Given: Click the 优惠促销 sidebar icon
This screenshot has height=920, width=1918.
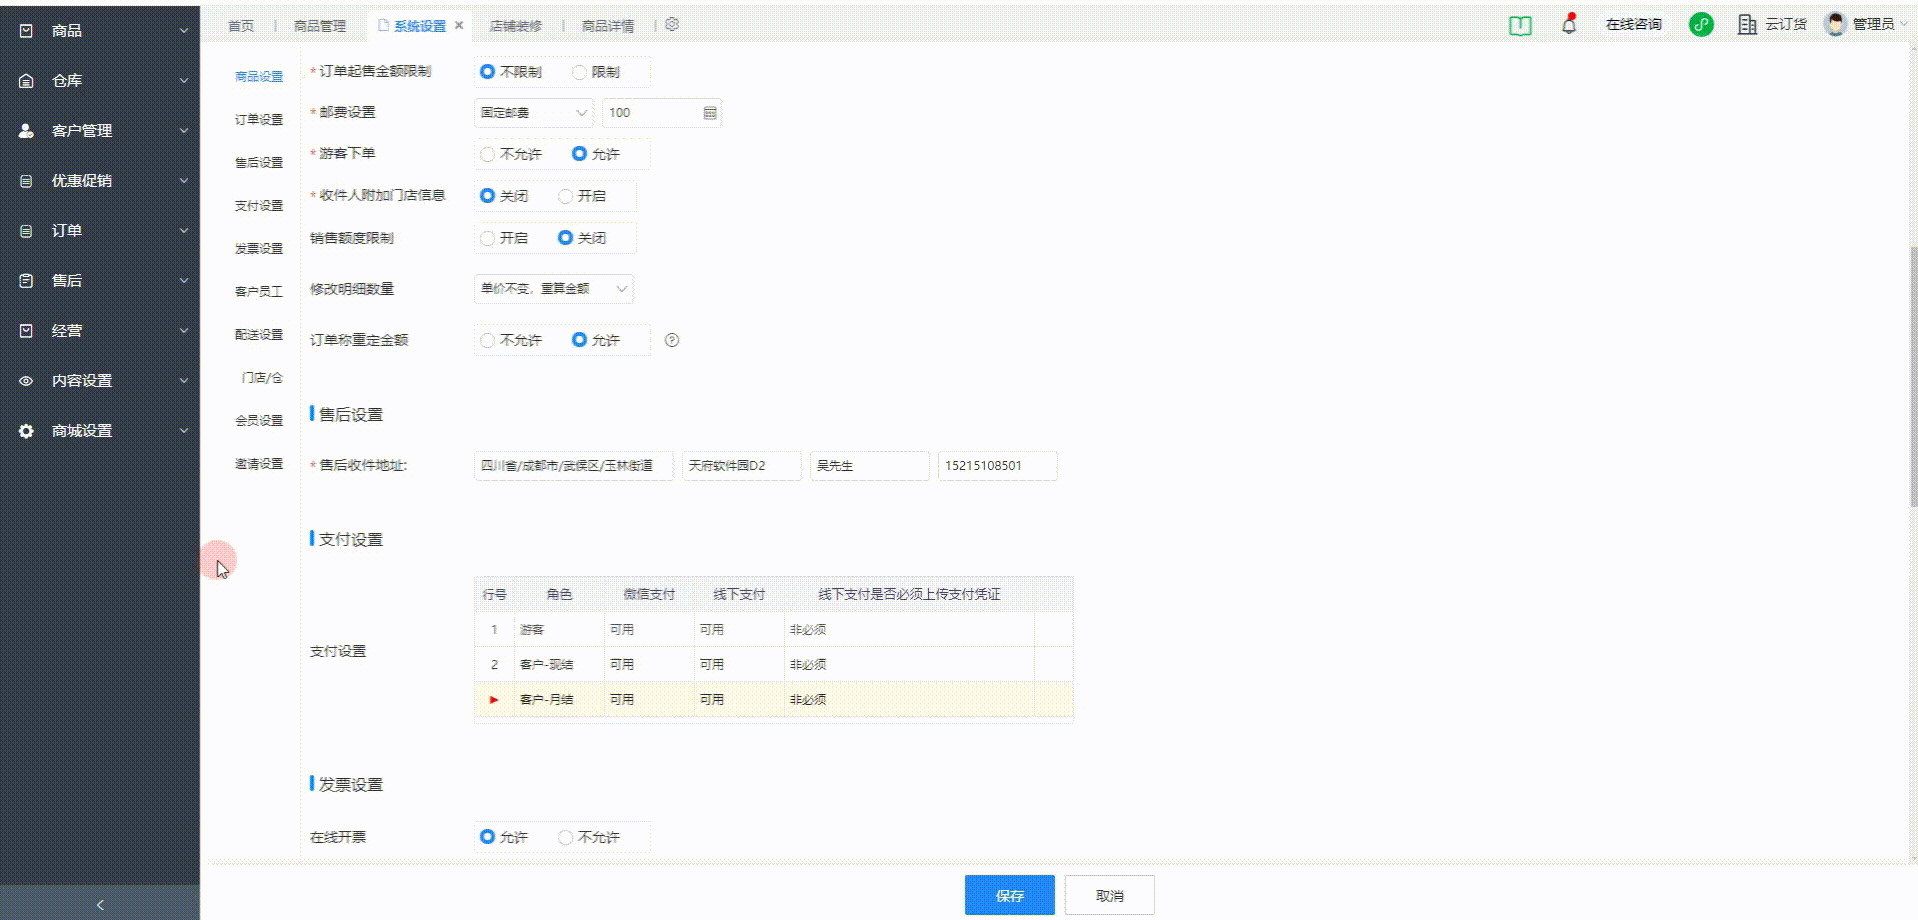Looking at the screenshot, I should coord(26,181).
